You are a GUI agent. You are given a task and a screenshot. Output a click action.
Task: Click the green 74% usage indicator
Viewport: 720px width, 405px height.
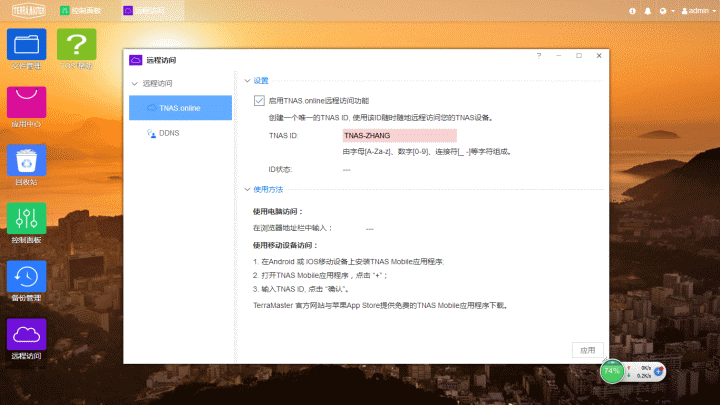click(612, 371)
